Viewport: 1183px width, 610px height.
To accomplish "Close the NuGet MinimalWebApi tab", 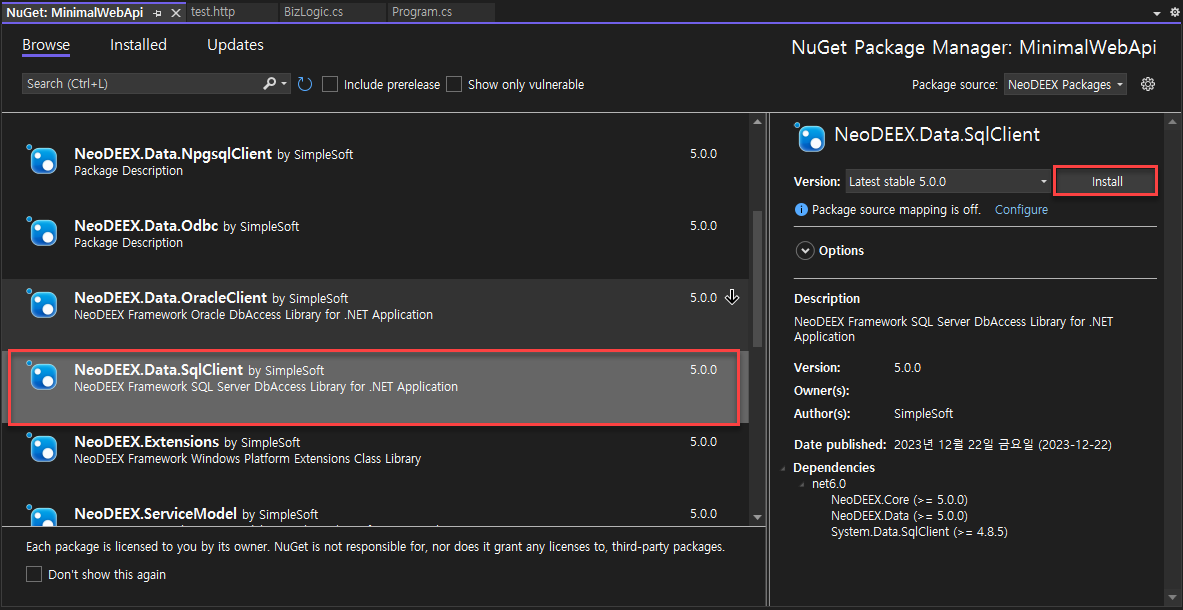I will coord(176,13).
